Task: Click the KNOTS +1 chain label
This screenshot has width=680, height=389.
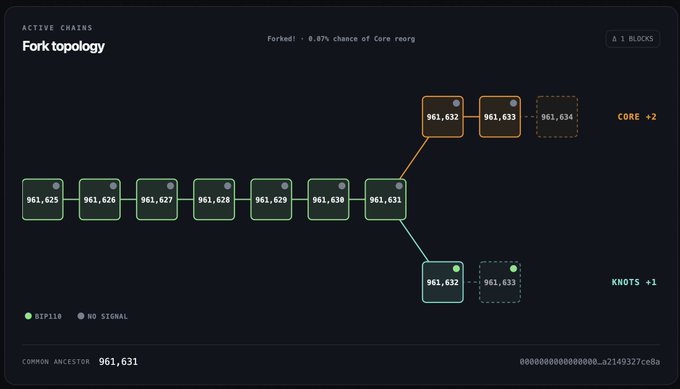Action: pyautogui.click(x=634, y=282)
